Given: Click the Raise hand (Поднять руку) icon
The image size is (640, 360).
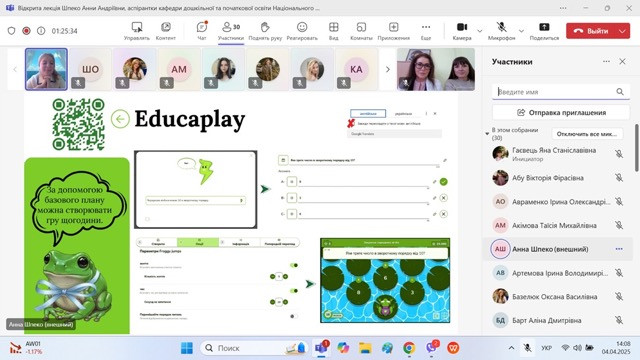Looking at the screenshot, I should click(x=265, y=27).
